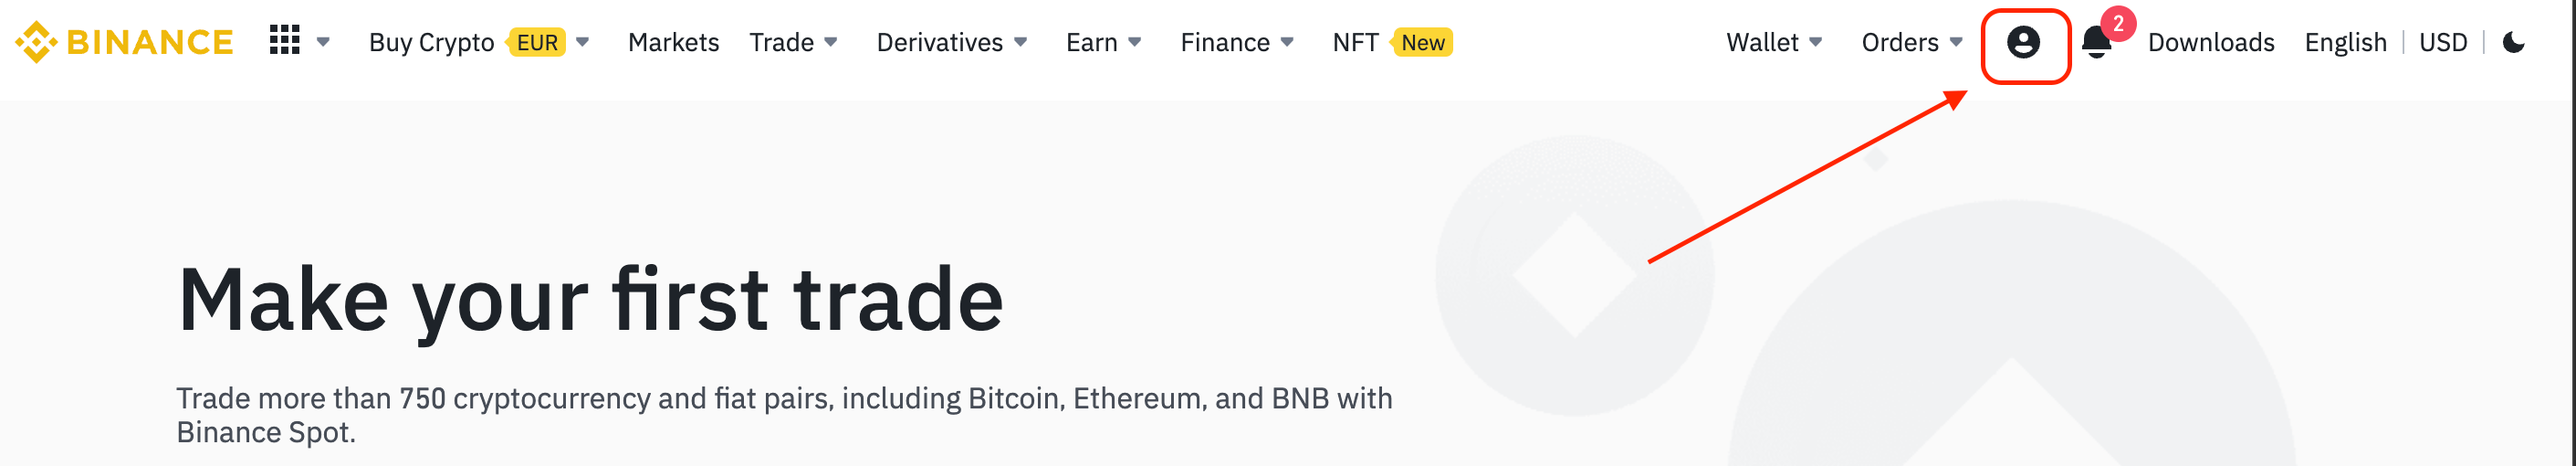Expand the Derivatives dropdown menu
Image resolution: width=2576 pixels, height=466 pixels.
tap(951, 42)
